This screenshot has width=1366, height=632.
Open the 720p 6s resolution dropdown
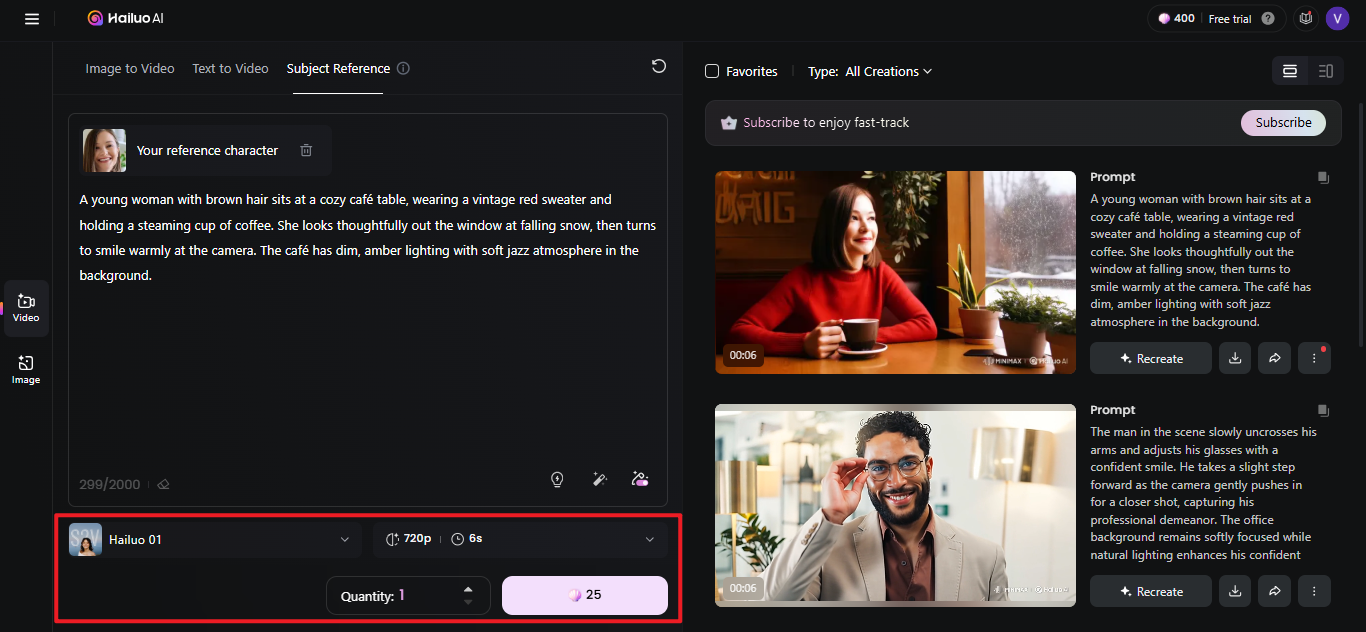click(520, 539)
